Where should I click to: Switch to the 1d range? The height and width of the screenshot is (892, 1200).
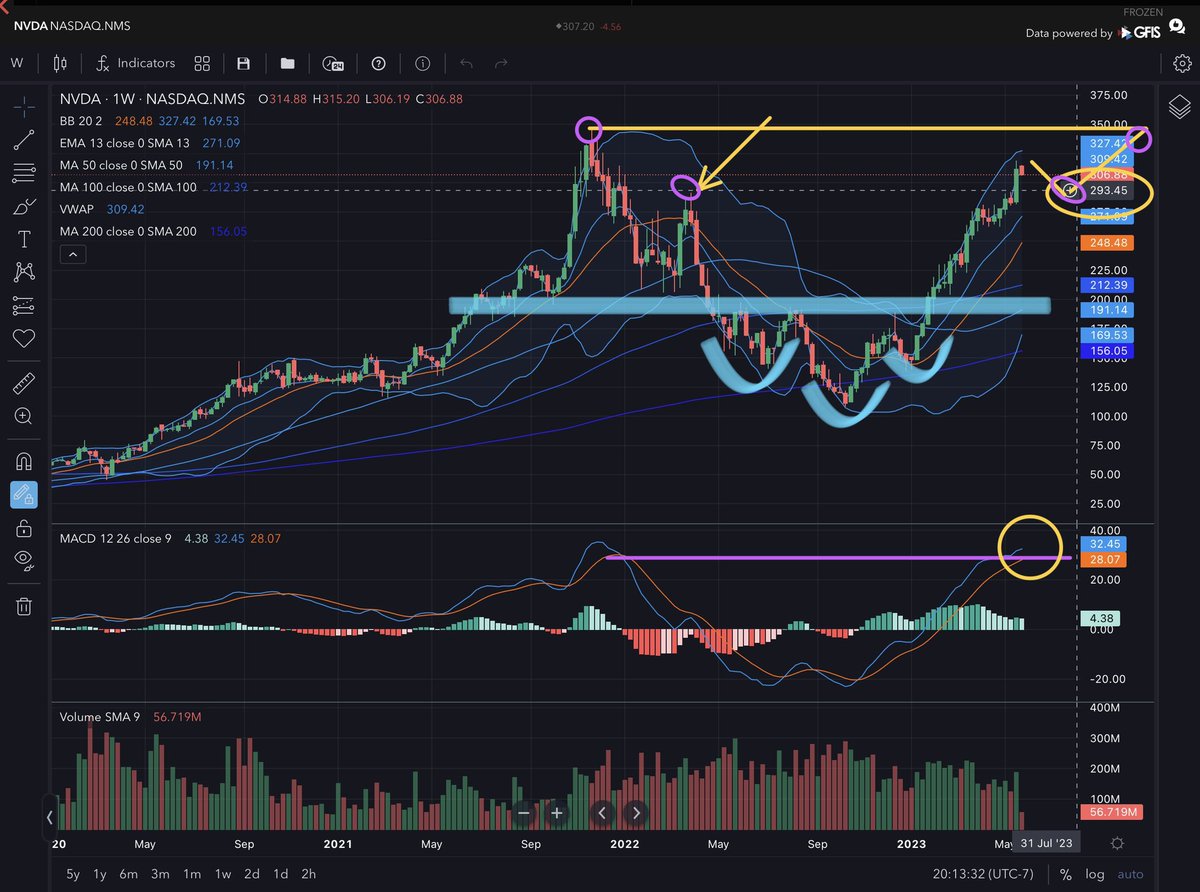pyautogui.click(x=281, y=874)
